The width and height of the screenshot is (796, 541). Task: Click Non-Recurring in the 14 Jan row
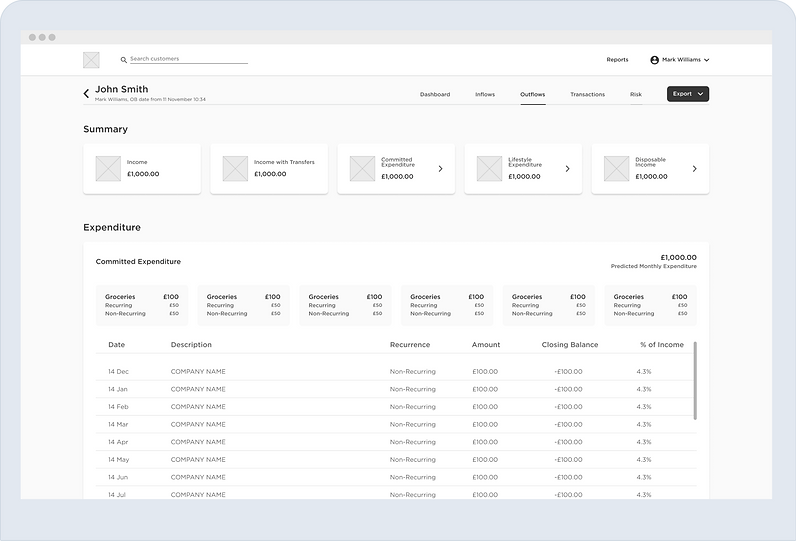(x=413, y=389)
